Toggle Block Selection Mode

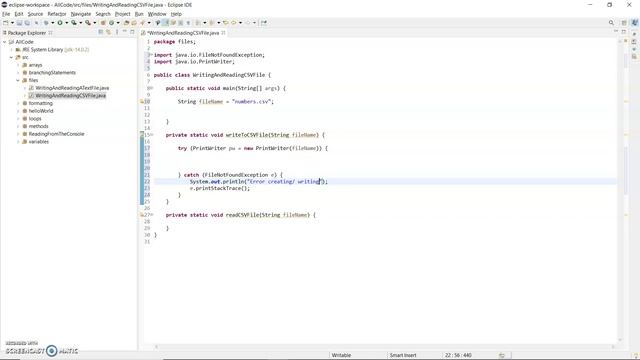180,23
